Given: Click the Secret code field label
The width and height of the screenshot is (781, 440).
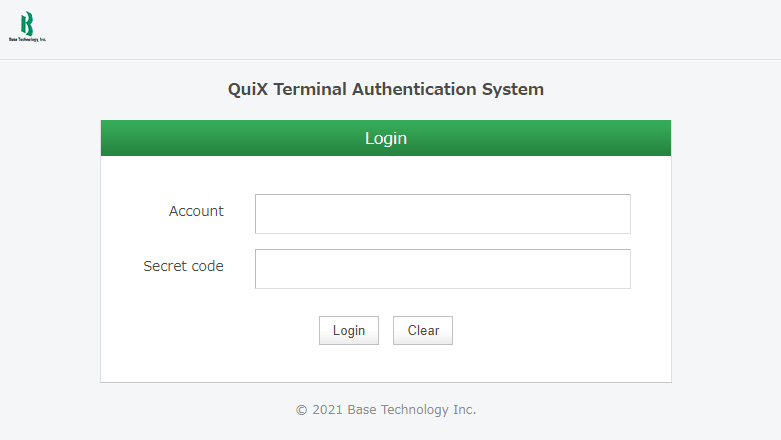Looking at the screenshot, I should tap(183, 266).
